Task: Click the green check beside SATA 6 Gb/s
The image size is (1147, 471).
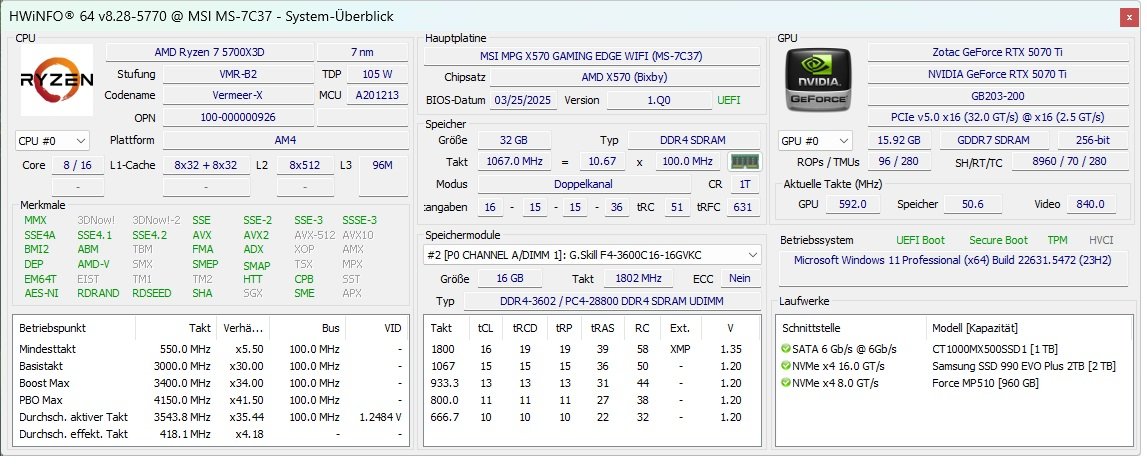Action: (786, 349)
